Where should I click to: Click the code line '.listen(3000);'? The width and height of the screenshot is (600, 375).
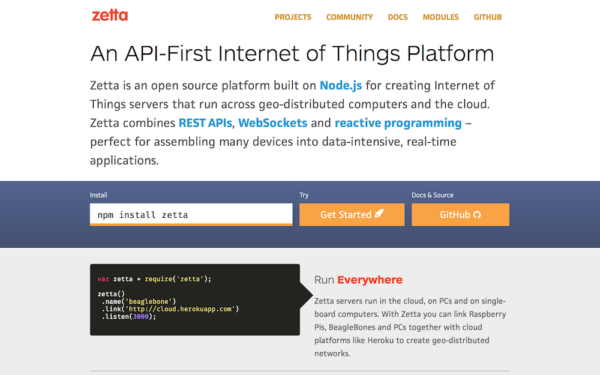tap(129, 316)
